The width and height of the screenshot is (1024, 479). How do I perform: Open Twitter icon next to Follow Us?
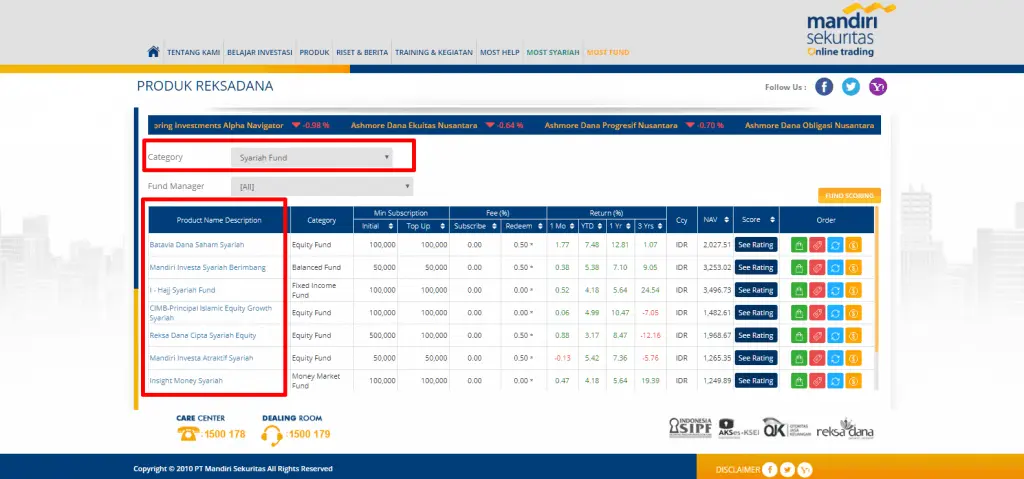pos(851,87)
